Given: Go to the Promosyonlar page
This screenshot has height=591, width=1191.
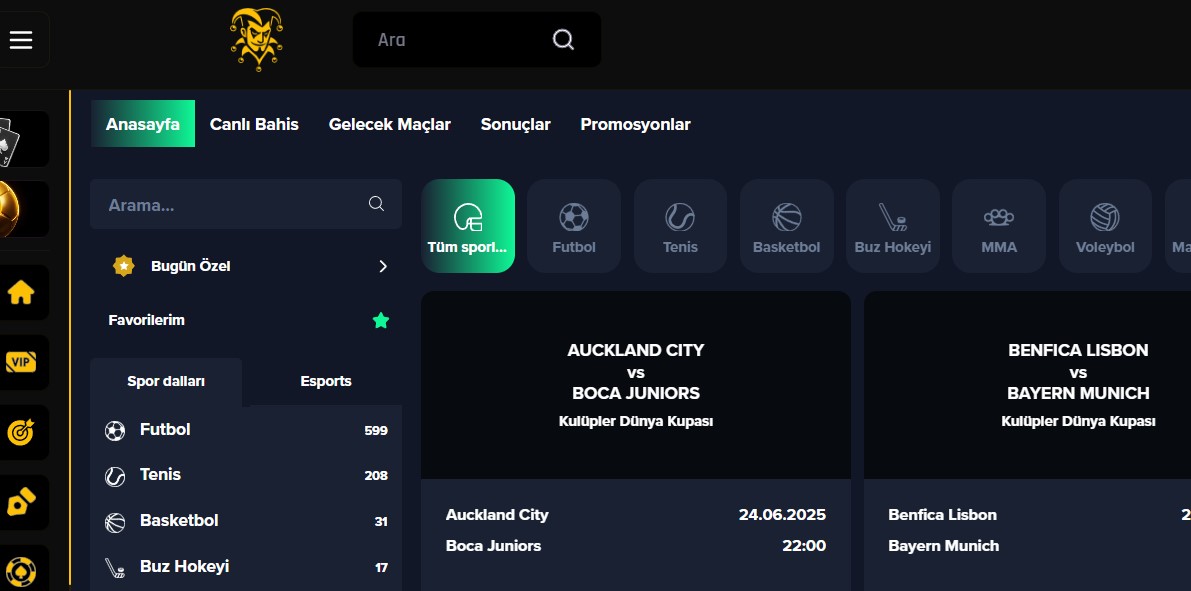Looking at the screenshot, I should coord(635,124).
